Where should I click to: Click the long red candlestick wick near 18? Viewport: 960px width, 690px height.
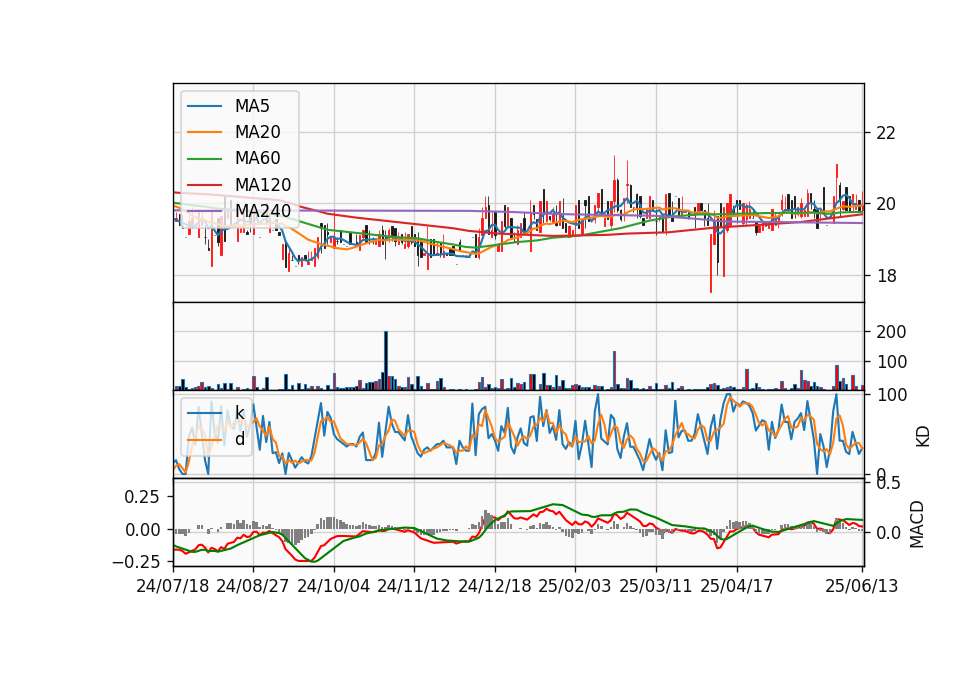pyautogui.click(x=711, y=263)
